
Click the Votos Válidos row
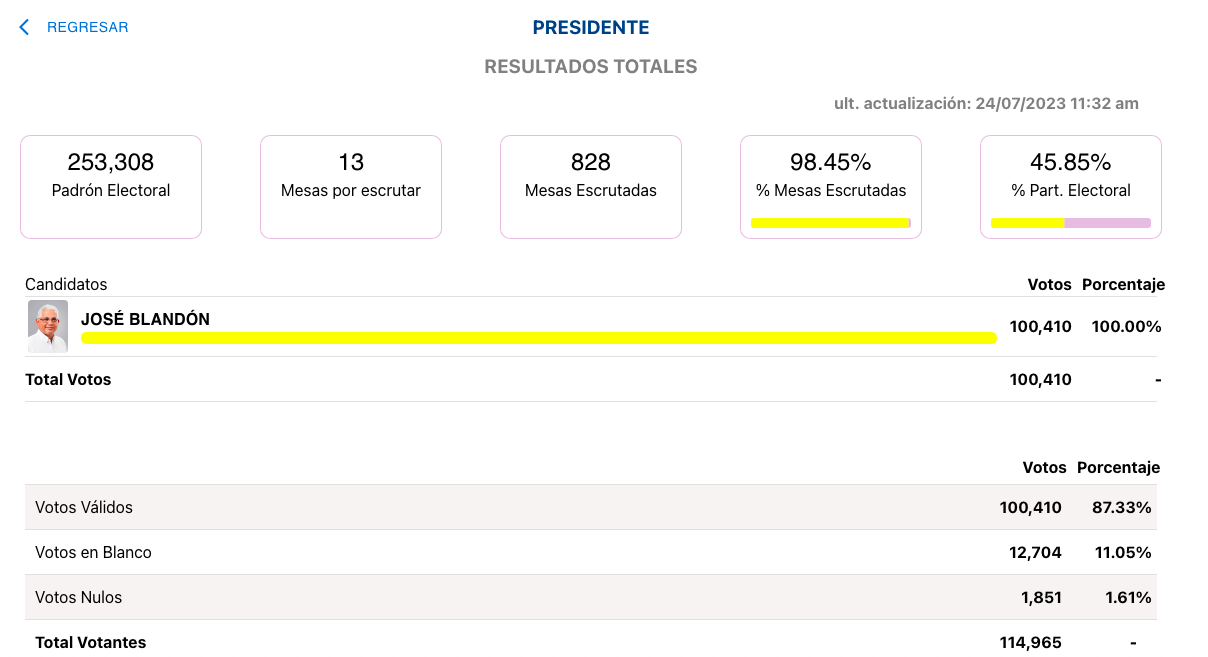(591, 507)
